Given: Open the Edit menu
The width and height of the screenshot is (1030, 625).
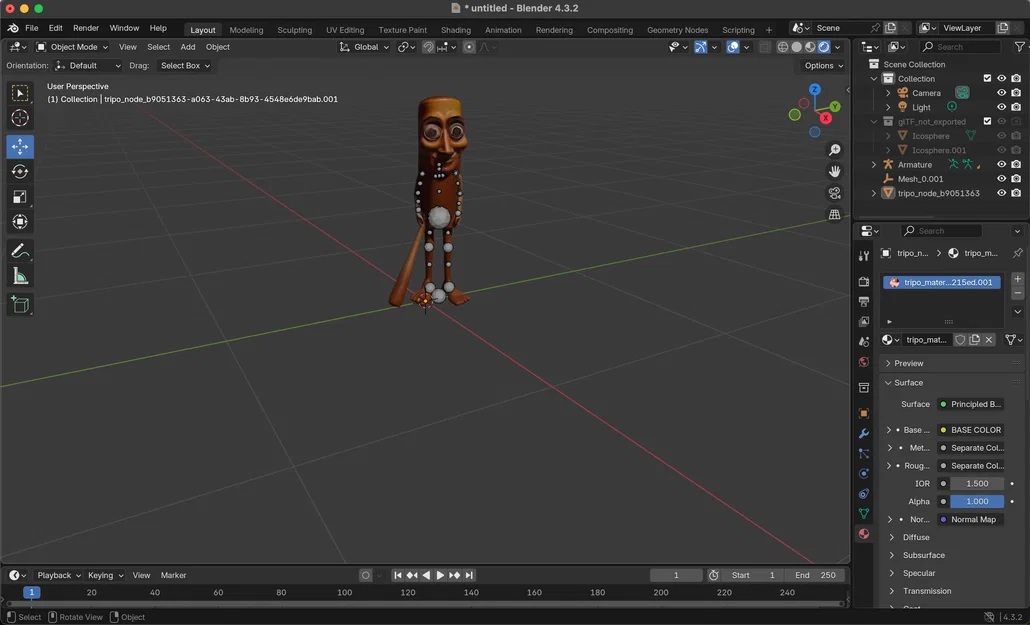Looking at the screenshot, I should (x=55, y=27).
